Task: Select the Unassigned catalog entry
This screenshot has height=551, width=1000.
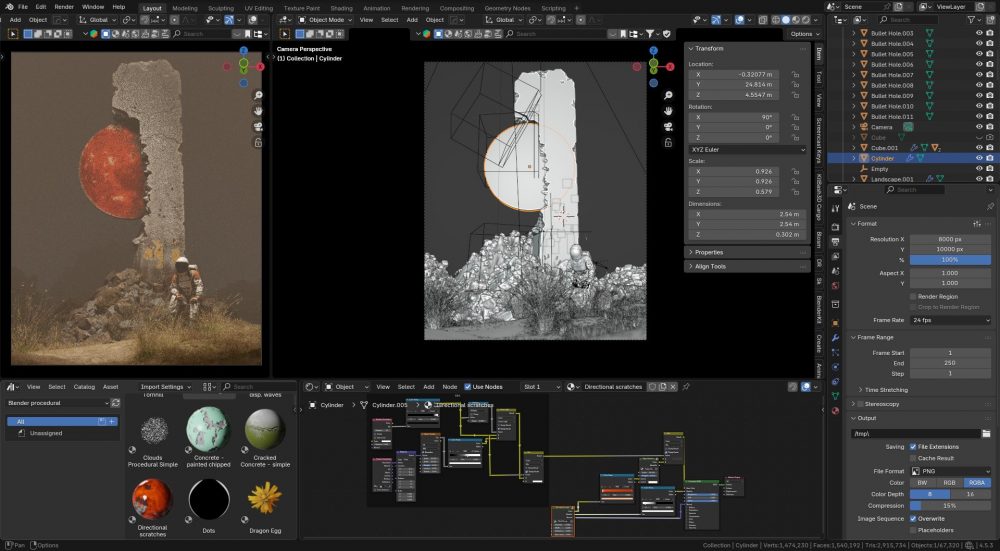Action: (46, 433)
